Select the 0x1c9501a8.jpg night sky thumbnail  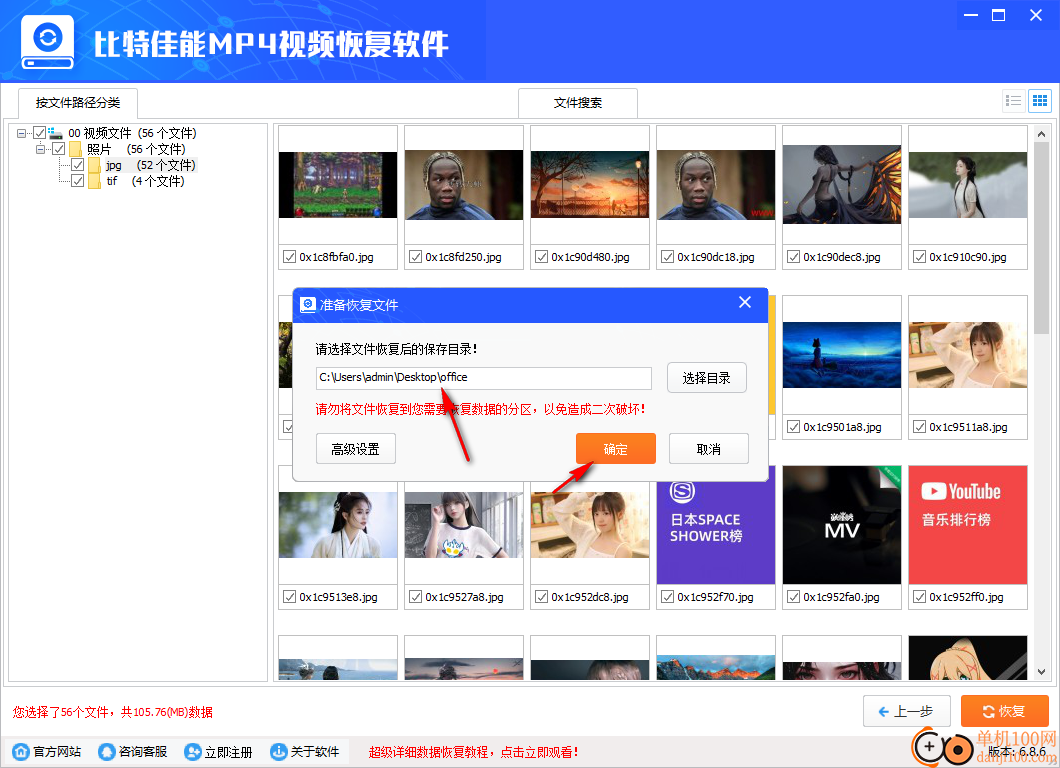pos(842,355)
